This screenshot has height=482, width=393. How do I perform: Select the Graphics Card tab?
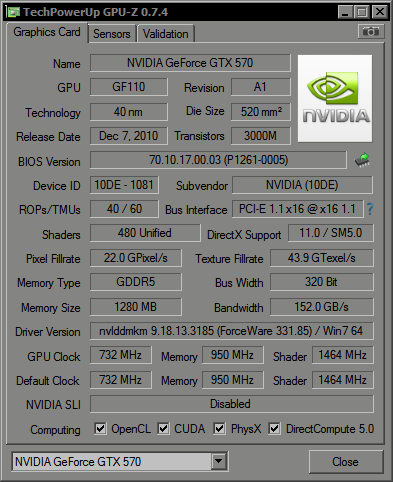click(47, 32)
